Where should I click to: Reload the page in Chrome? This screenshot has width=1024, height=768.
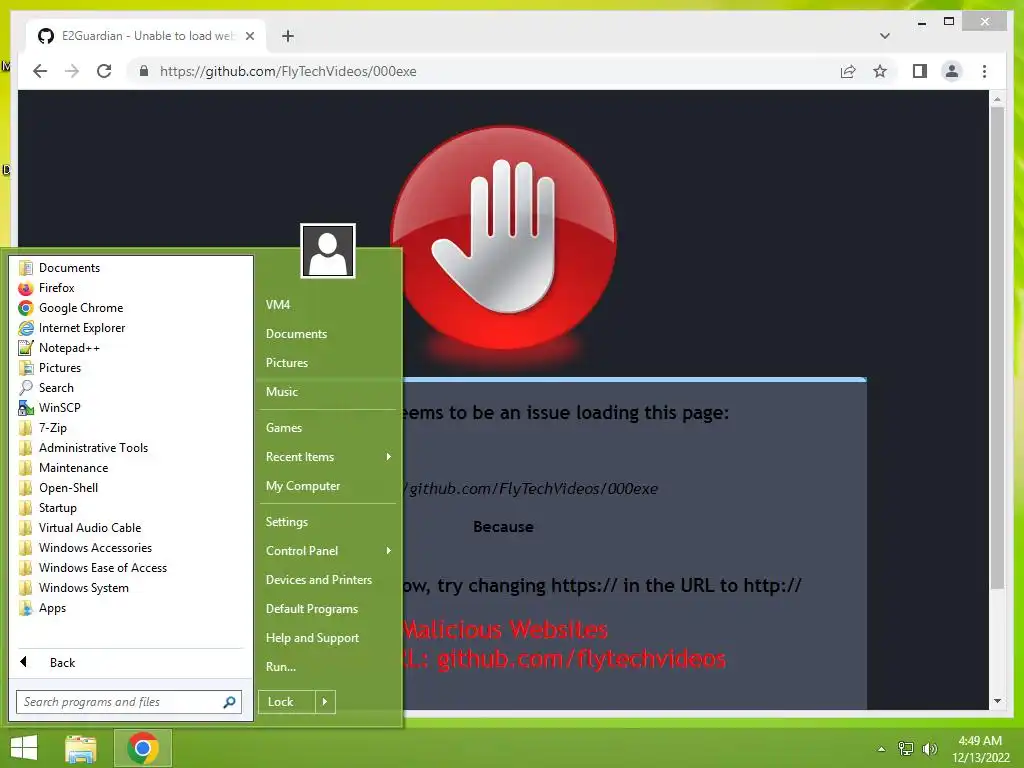(x=104, y=71)
